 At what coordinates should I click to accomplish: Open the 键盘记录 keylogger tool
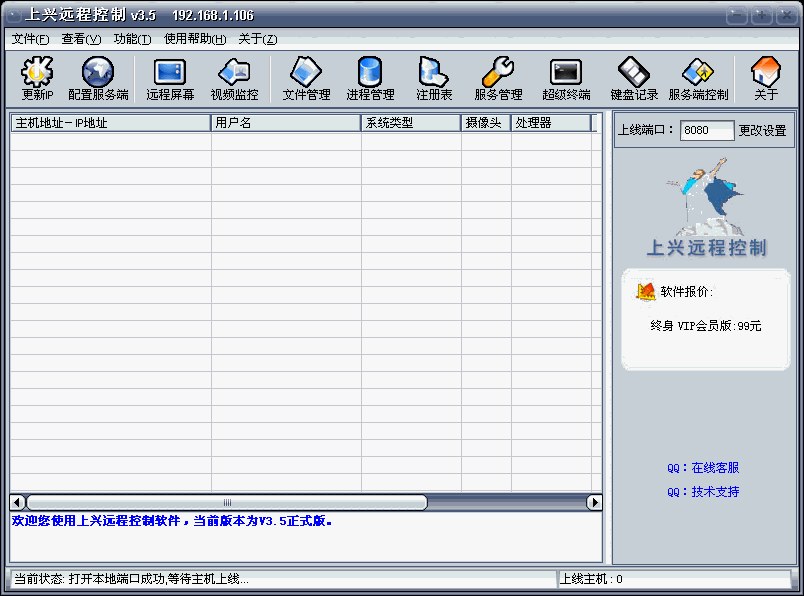634,78
